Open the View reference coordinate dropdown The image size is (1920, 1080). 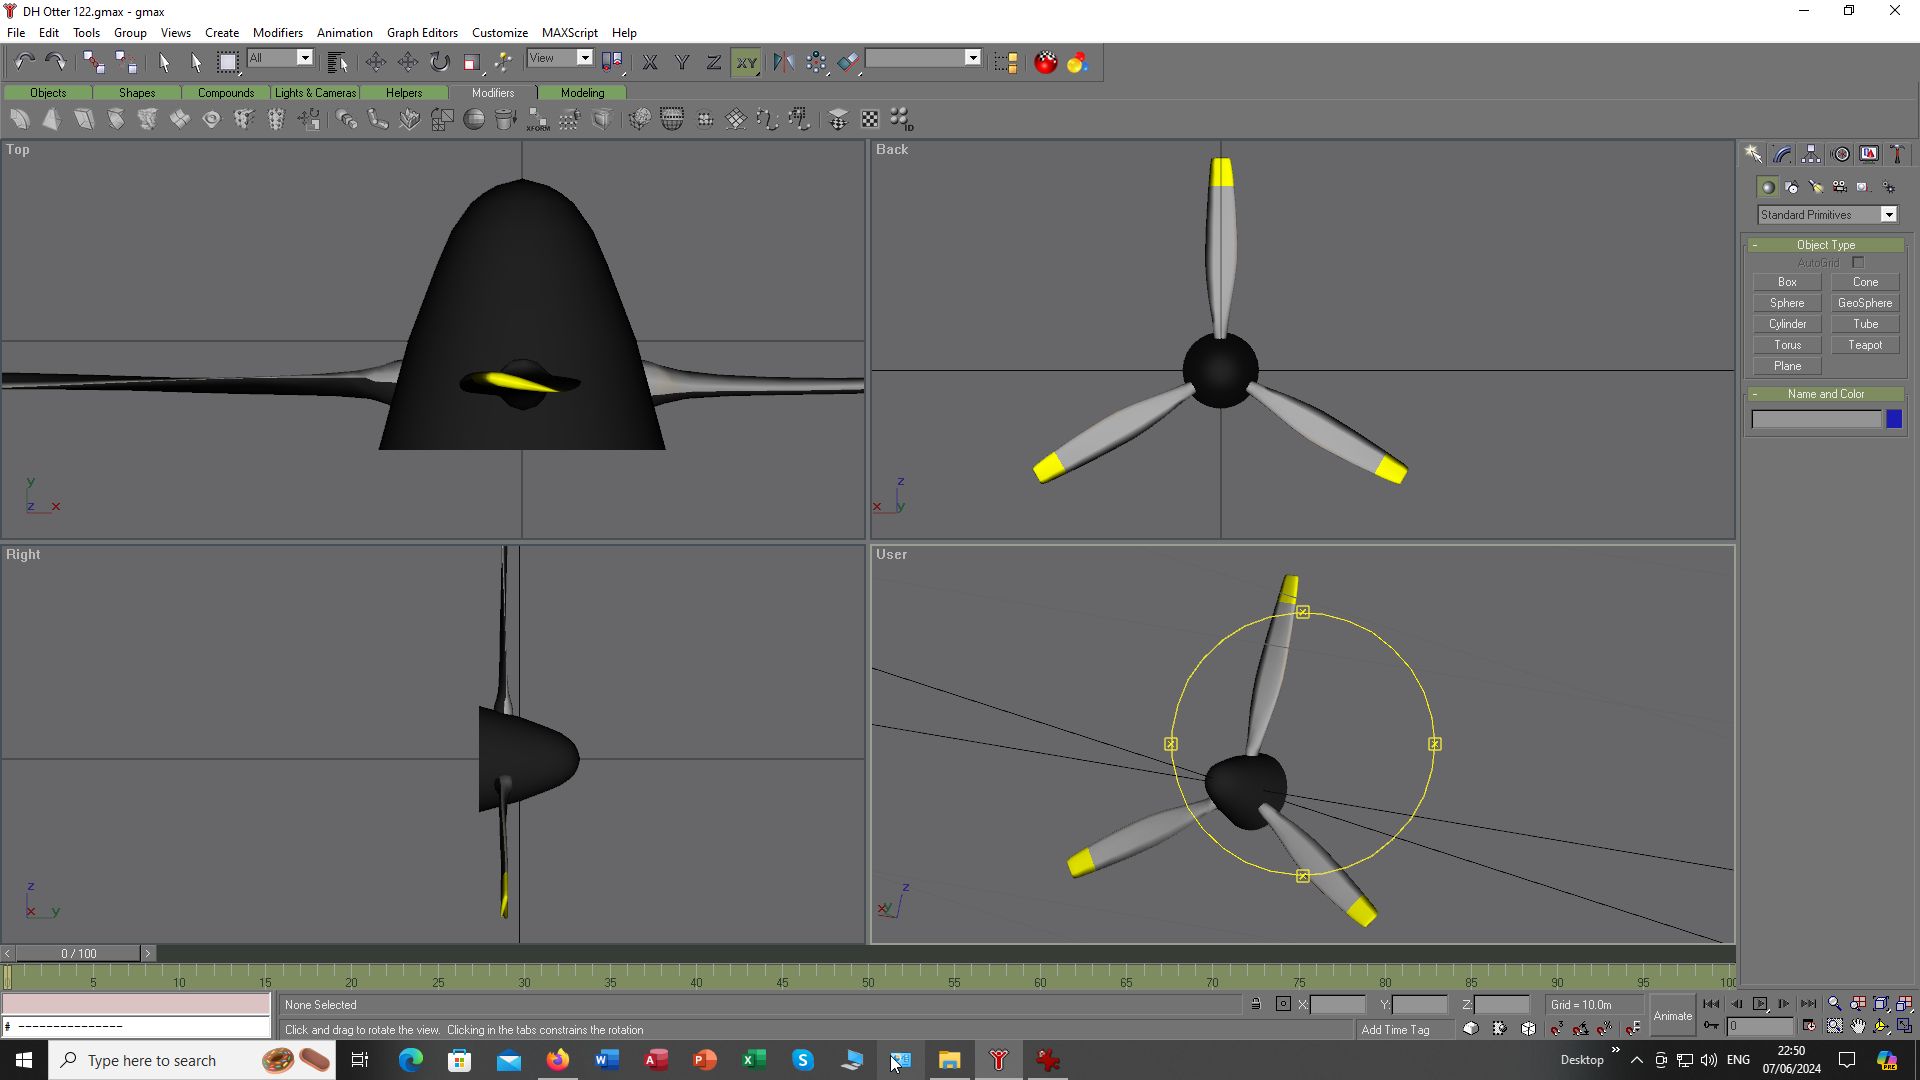[x=585, y=58]
